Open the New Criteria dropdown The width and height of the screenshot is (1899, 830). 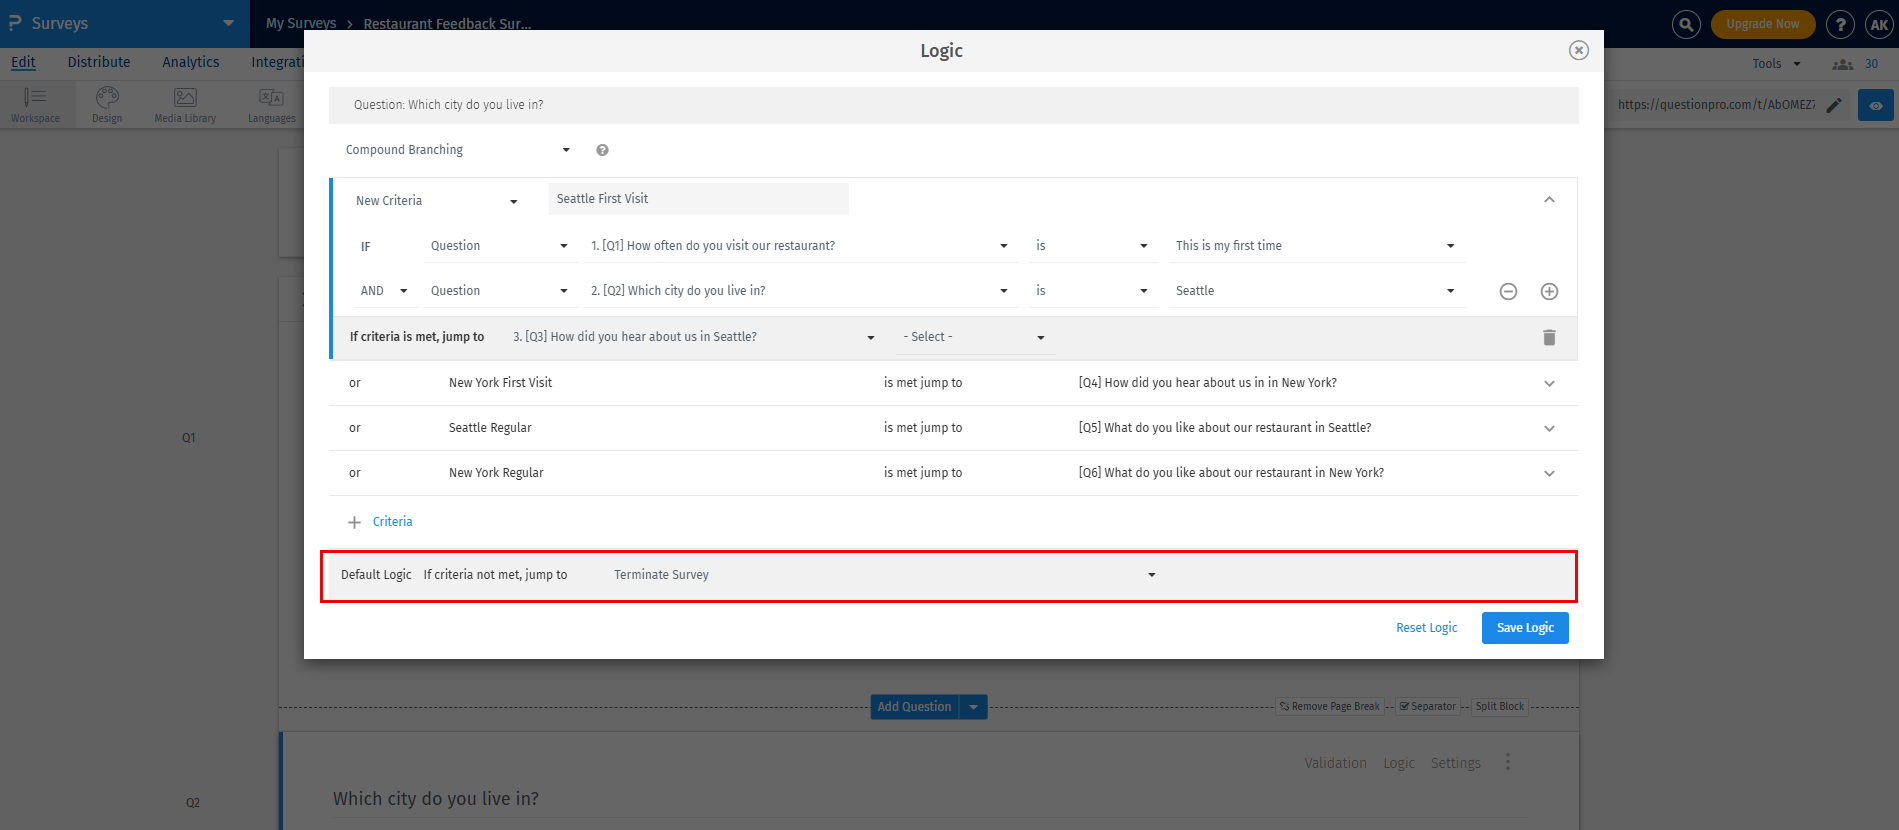click(436, 201)
